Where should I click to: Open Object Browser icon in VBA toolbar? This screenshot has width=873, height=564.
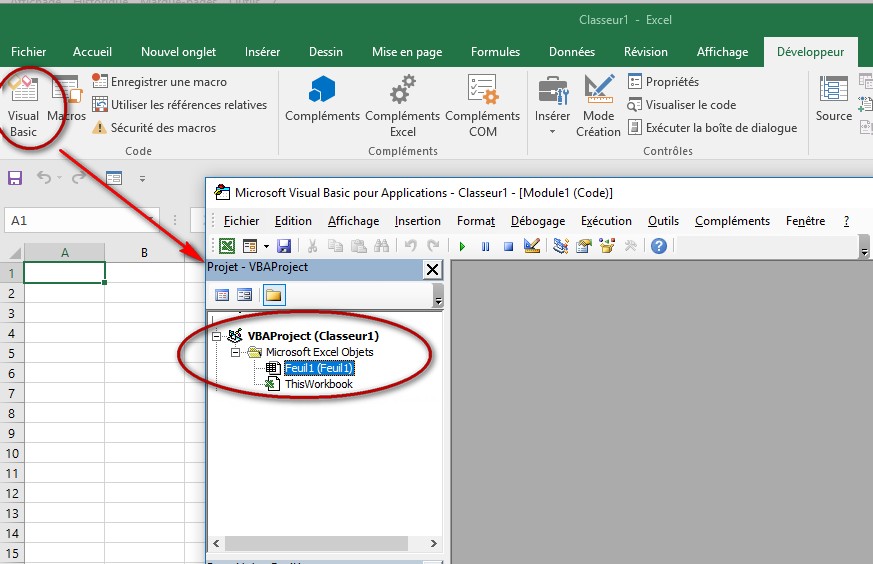click(x=607, y=246)
